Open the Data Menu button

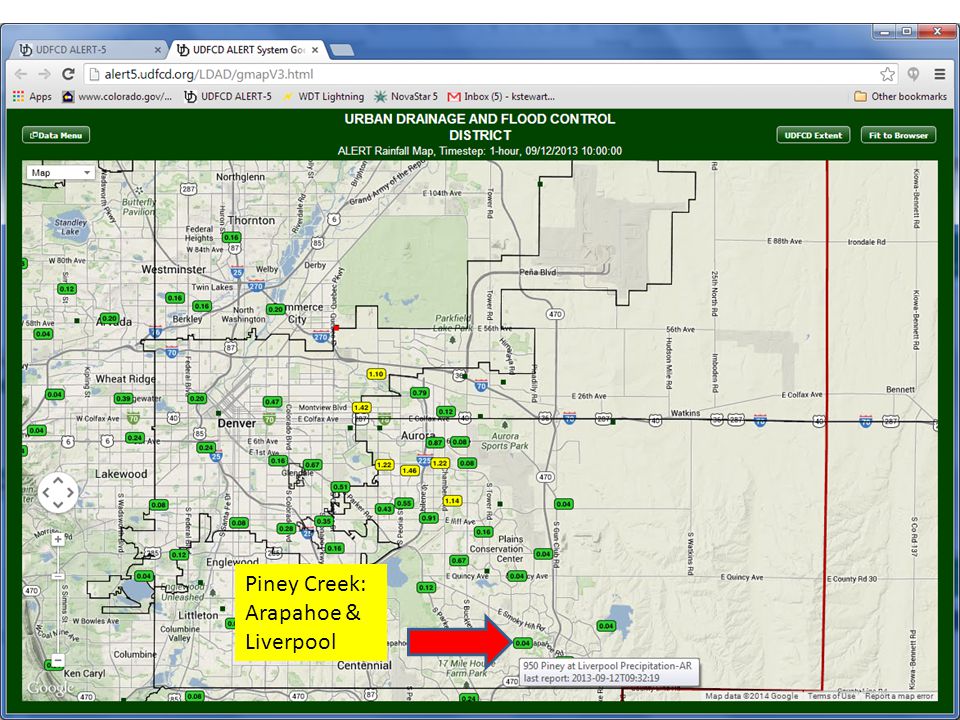coord(56,135)
